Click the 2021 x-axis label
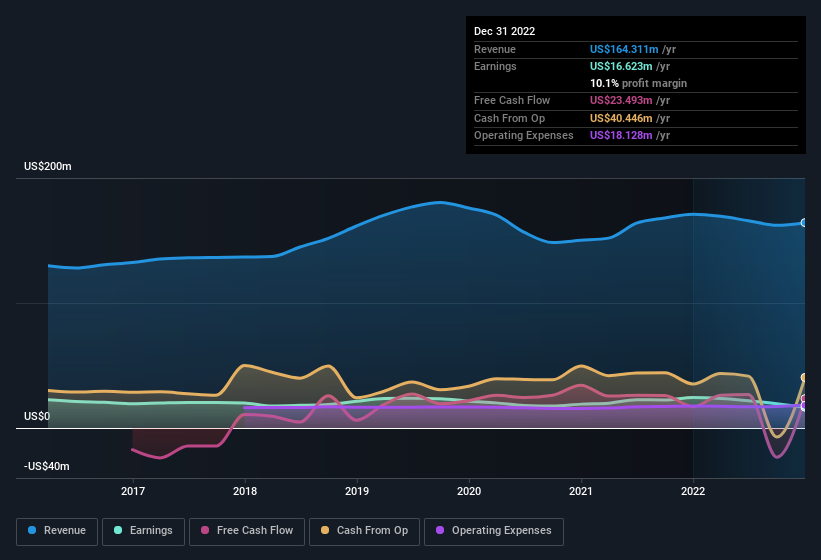The width and height of the screenshot is (821, 560). [x=581, y=491]
